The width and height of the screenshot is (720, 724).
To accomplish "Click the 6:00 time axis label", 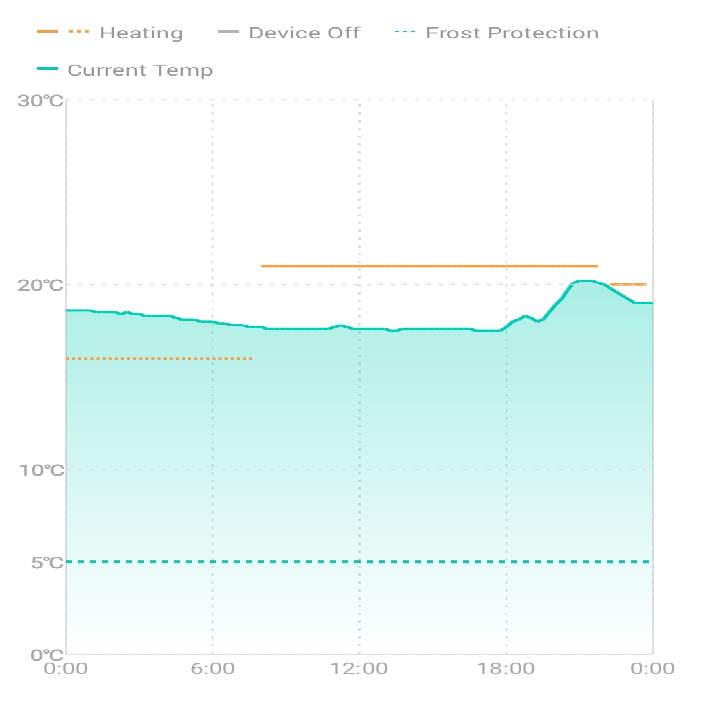I will pyautogui.click(x=212, y=669).
